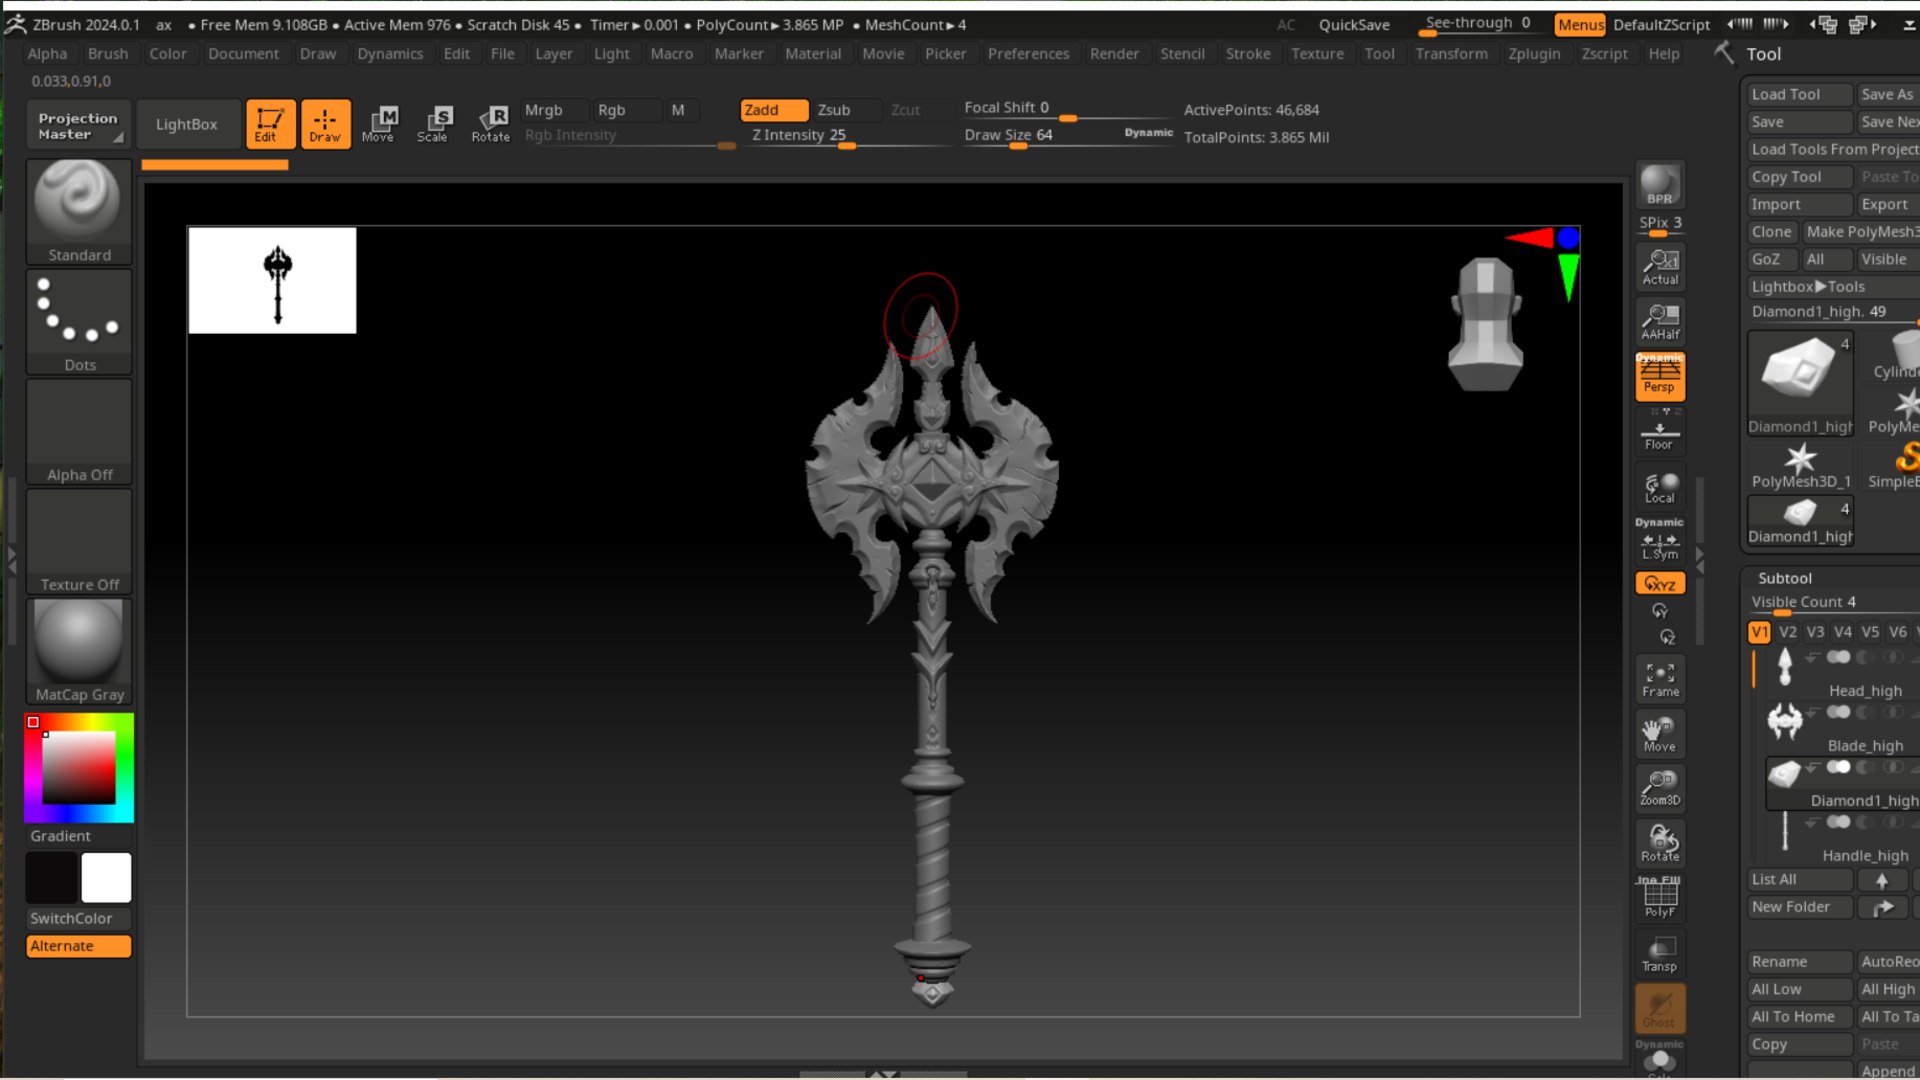1920x1080 pixels.
Task: Open the Preferences menu
Action: tap(1028, 54)
